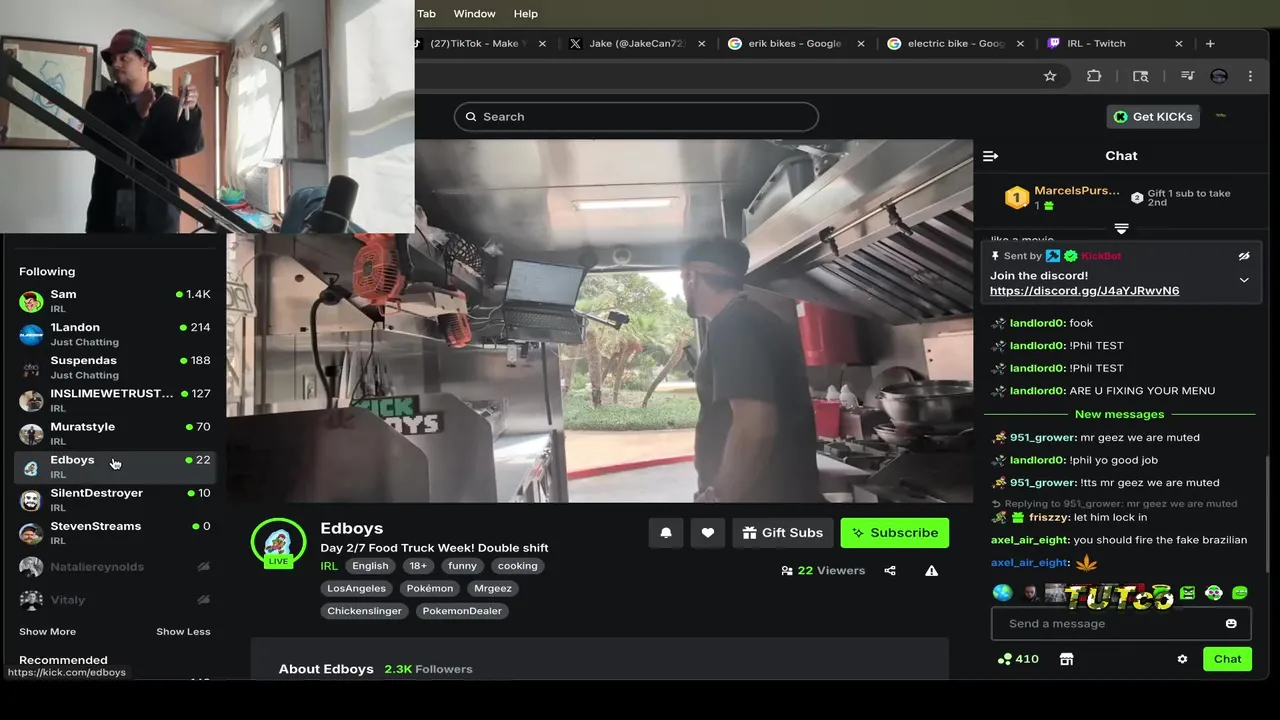Screen dimensions: 1280x720
Task: Click Gift Subs button
Action: [782, 533]
